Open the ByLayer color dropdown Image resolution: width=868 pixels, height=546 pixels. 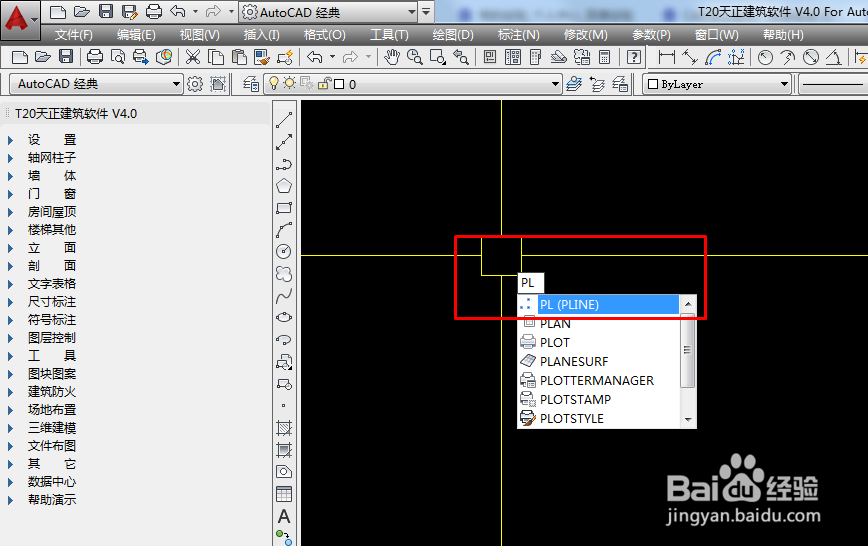click(x=717, y=84)
